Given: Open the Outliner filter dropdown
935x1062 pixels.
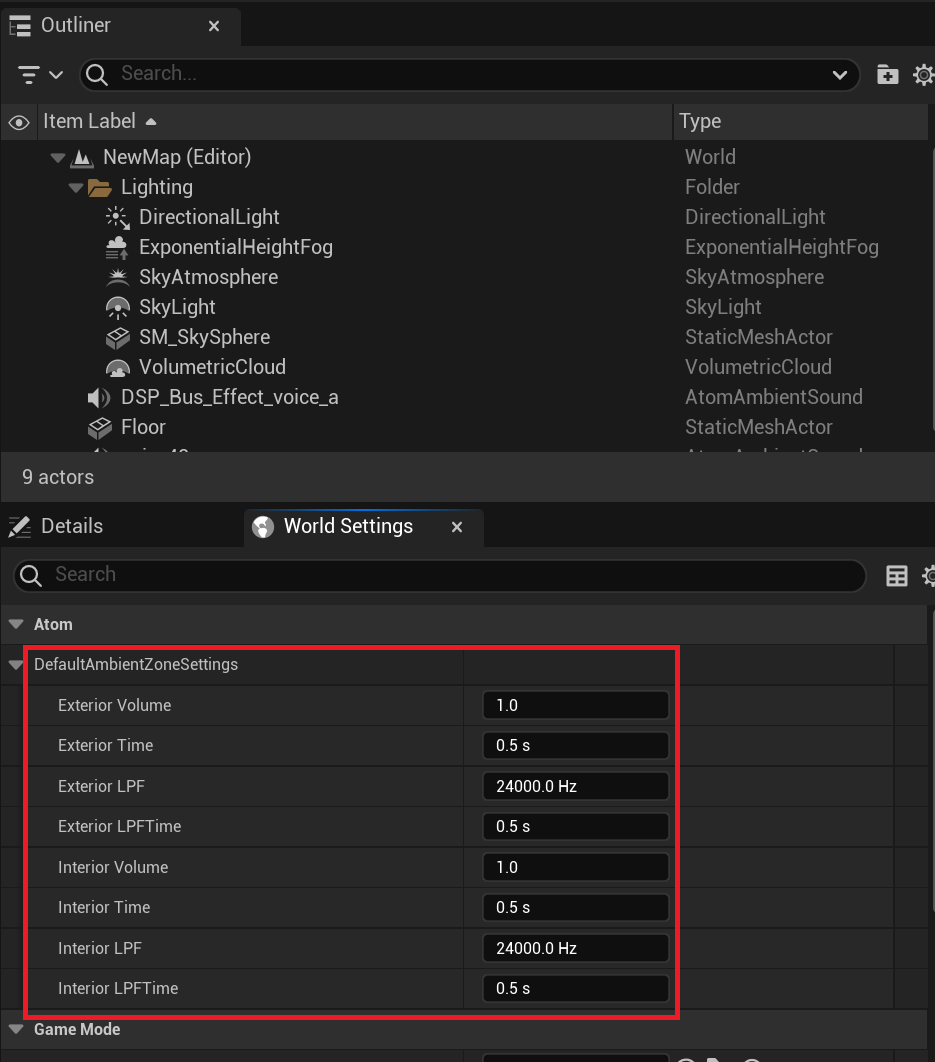Looking at the screenshot, I should 41,74.
